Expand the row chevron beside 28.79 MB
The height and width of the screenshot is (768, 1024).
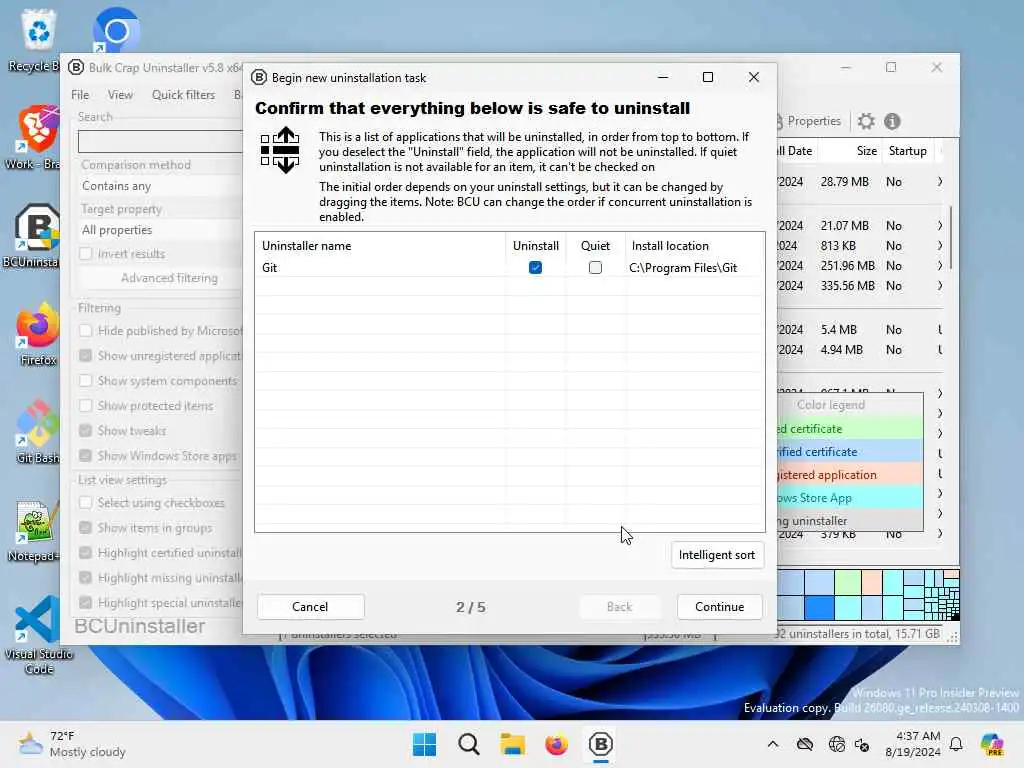pos(940,182)
